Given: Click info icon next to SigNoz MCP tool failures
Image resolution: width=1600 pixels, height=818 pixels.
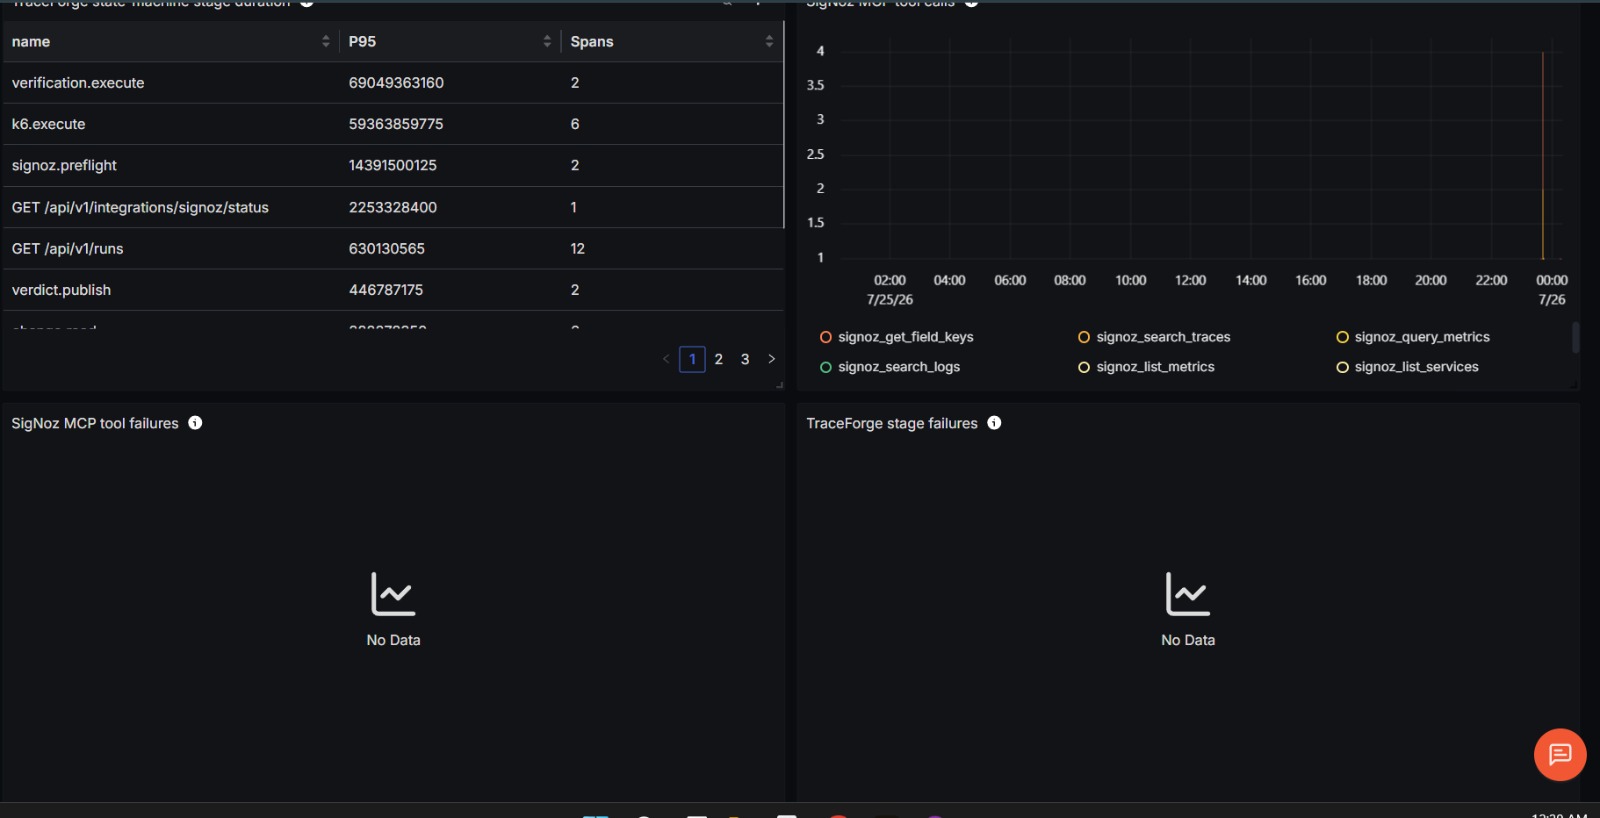Looking at the screenshot, I should (x=195, y=423).
